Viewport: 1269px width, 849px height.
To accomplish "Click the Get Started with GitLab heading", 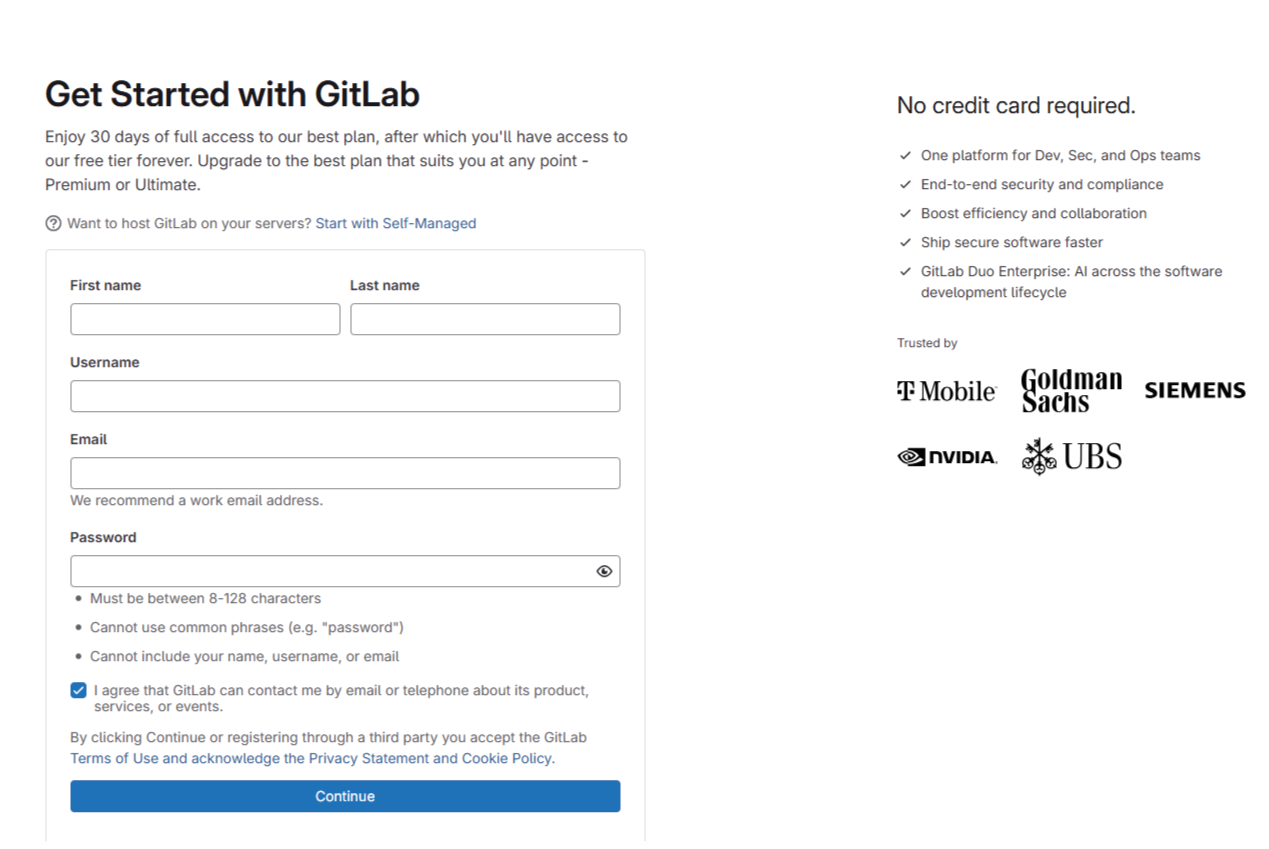I will click(232, 94).
